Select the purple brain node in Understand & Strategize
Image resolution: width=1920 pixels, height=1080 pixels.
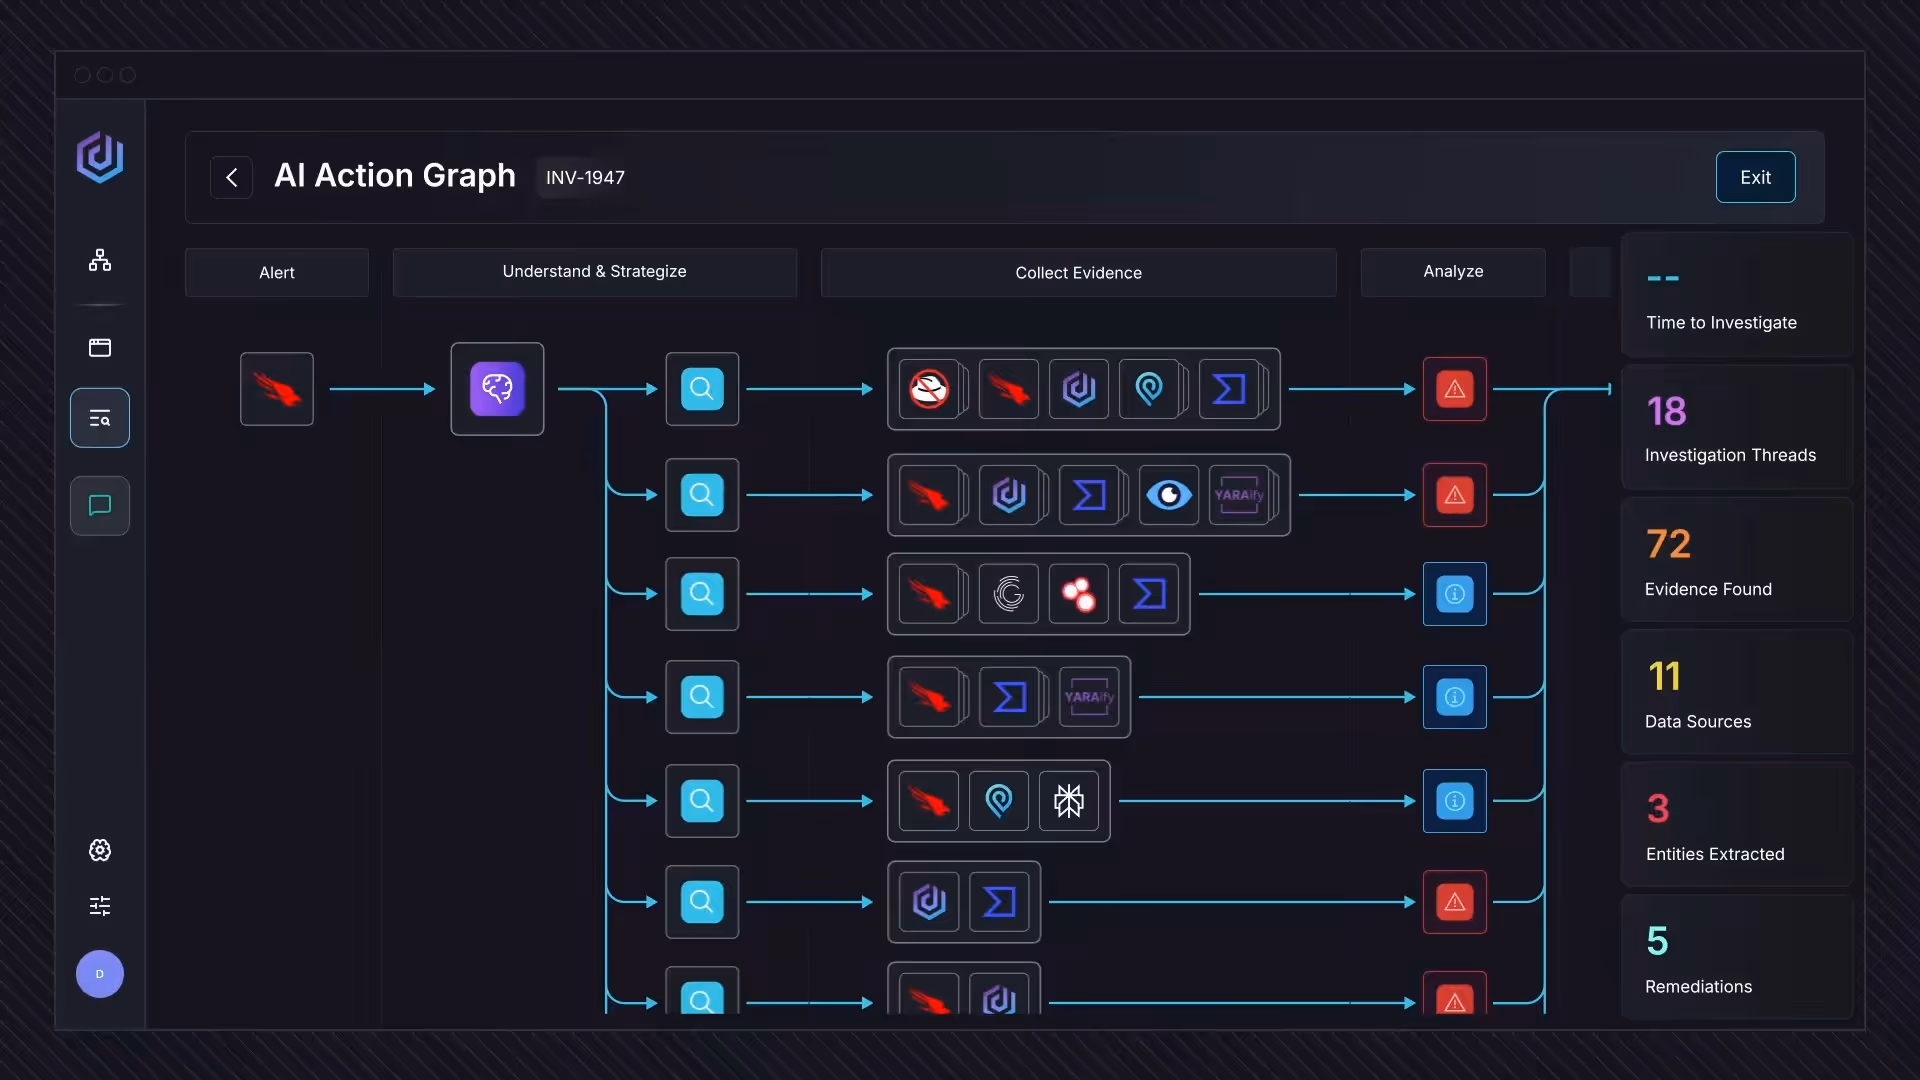tap(497, 389)
